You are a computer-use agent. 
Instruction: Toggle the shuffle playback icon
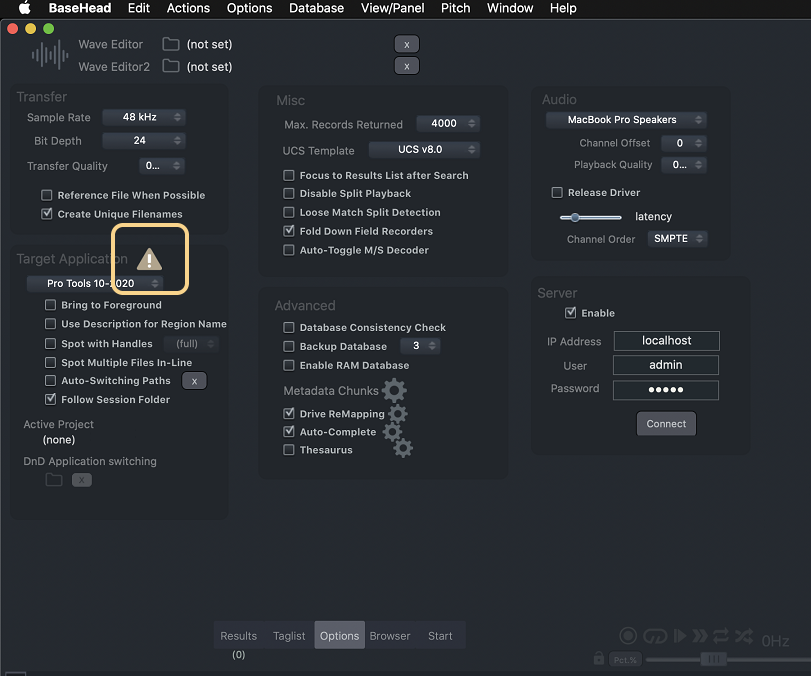tap(744, 636)
